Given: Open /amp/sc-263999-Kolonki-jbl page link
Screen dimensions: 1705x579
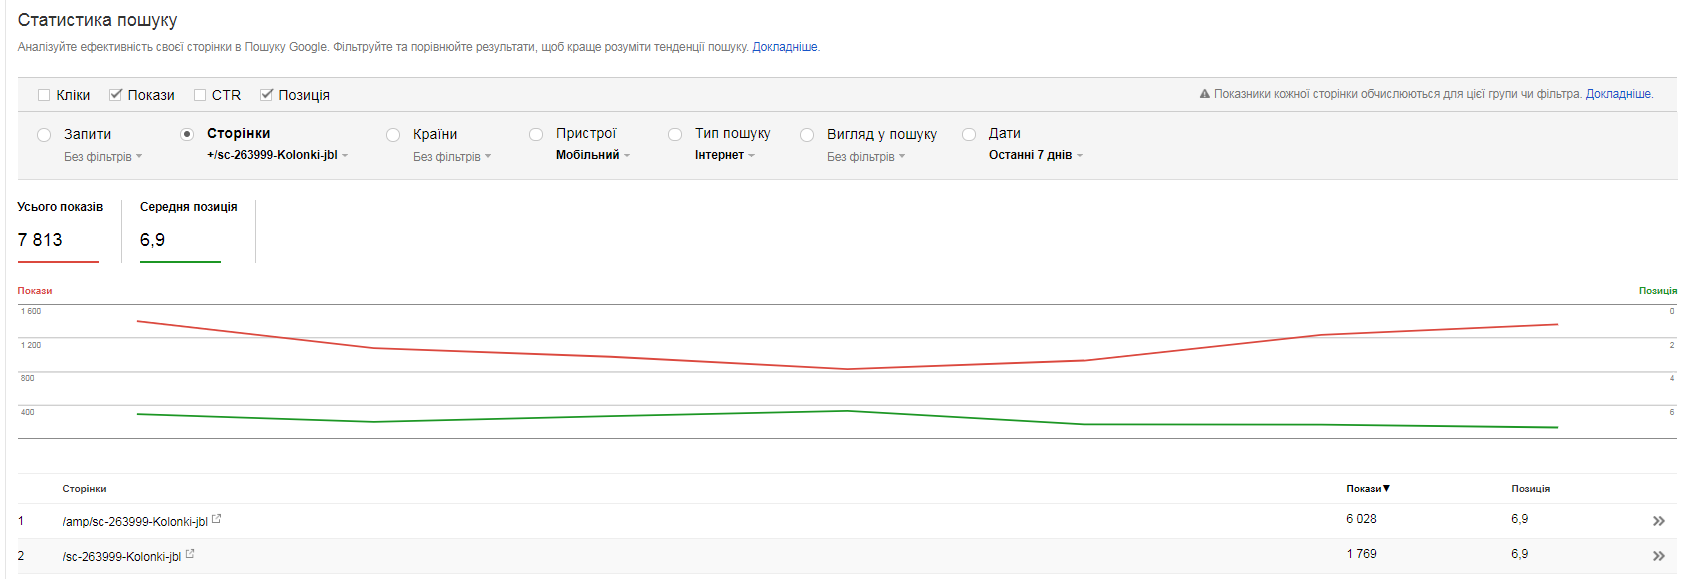Looking at the screenshot, I should pyautogui.click(x=135, y=522).
